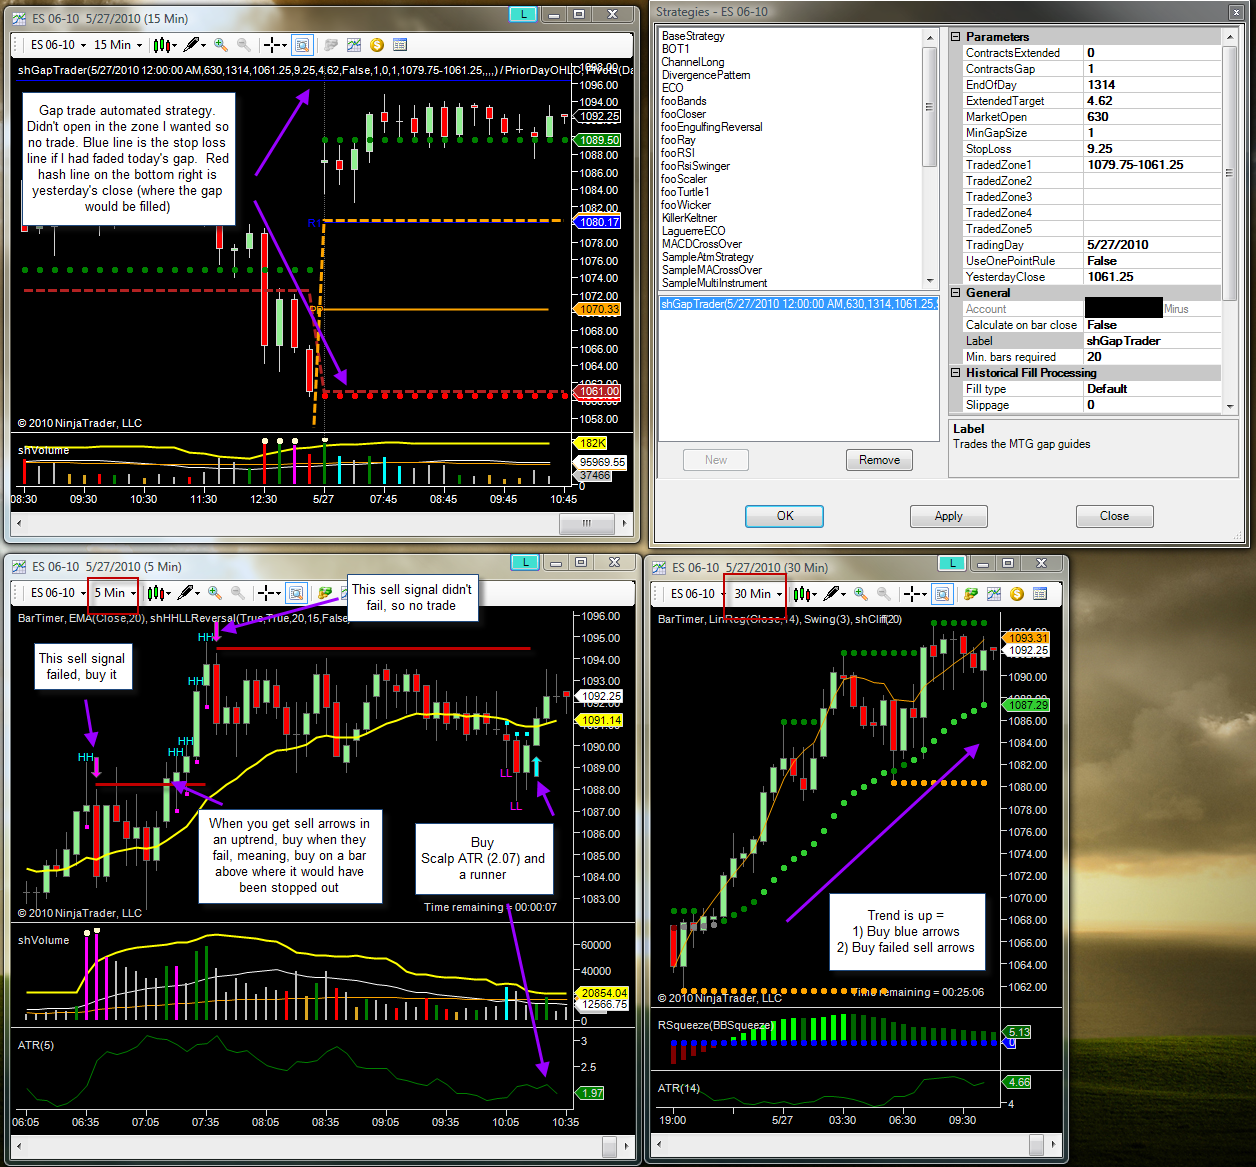The image size is (1256, 1167).
Task: Toggle the L link button on 15 Min chart
Action: 524,14
